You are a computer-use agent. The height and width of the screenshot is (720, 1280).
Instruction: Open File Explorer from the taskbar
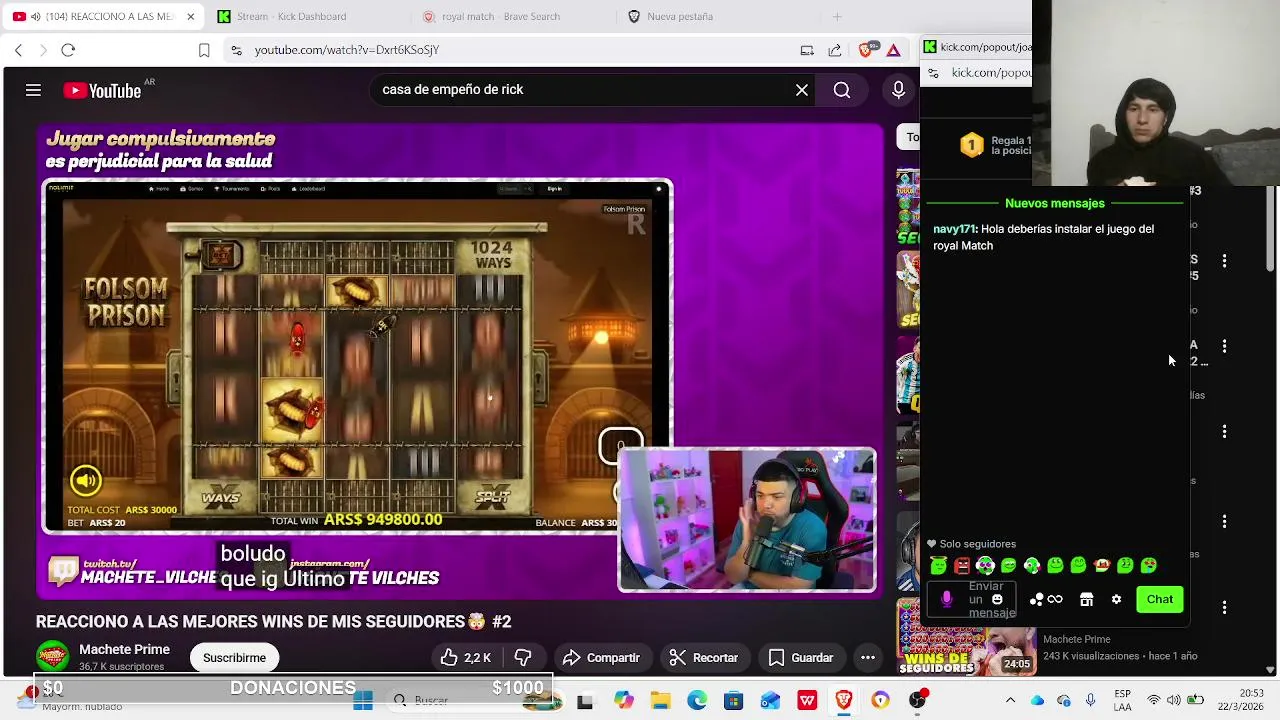click(x=660, y=701)
